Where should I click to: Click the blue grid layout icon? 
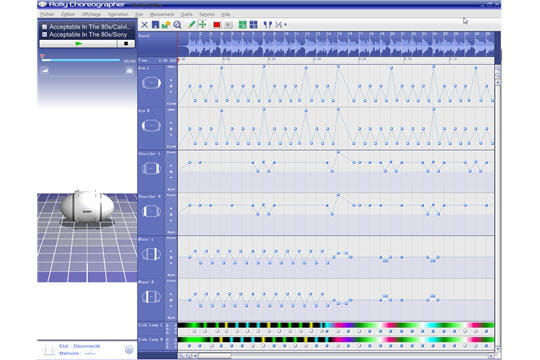[253, 24]
